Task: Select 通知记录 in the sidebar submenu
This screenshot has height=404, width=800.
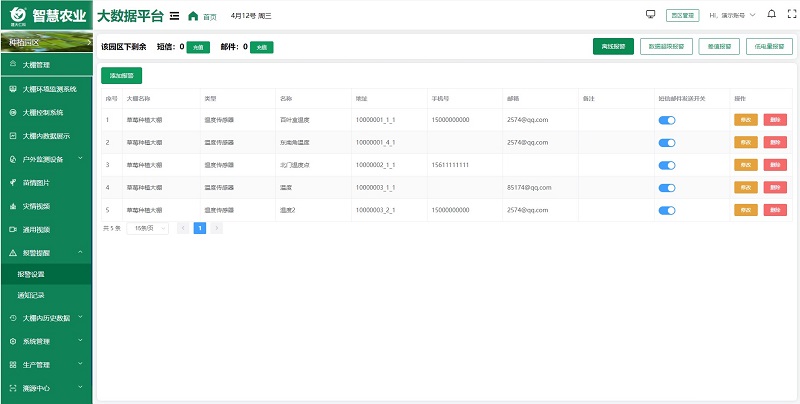Action: click(31, 295)
